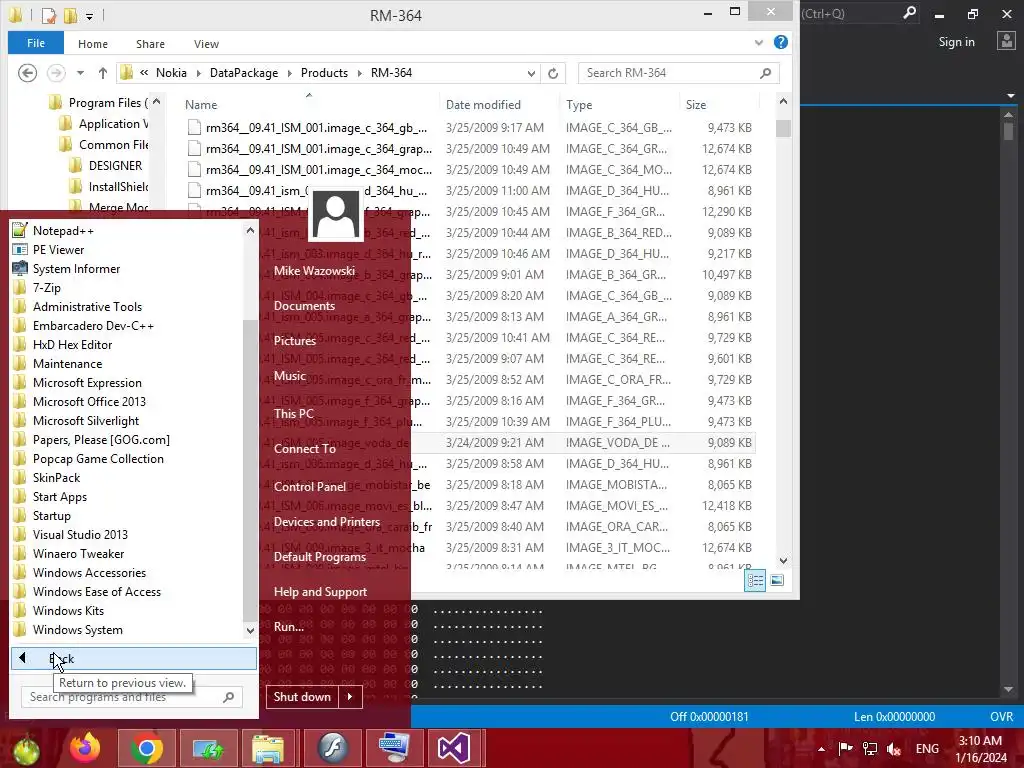Open address bar history dropdown
Viewport: 1024px width, 768px height.
click(x=531, y=73)
